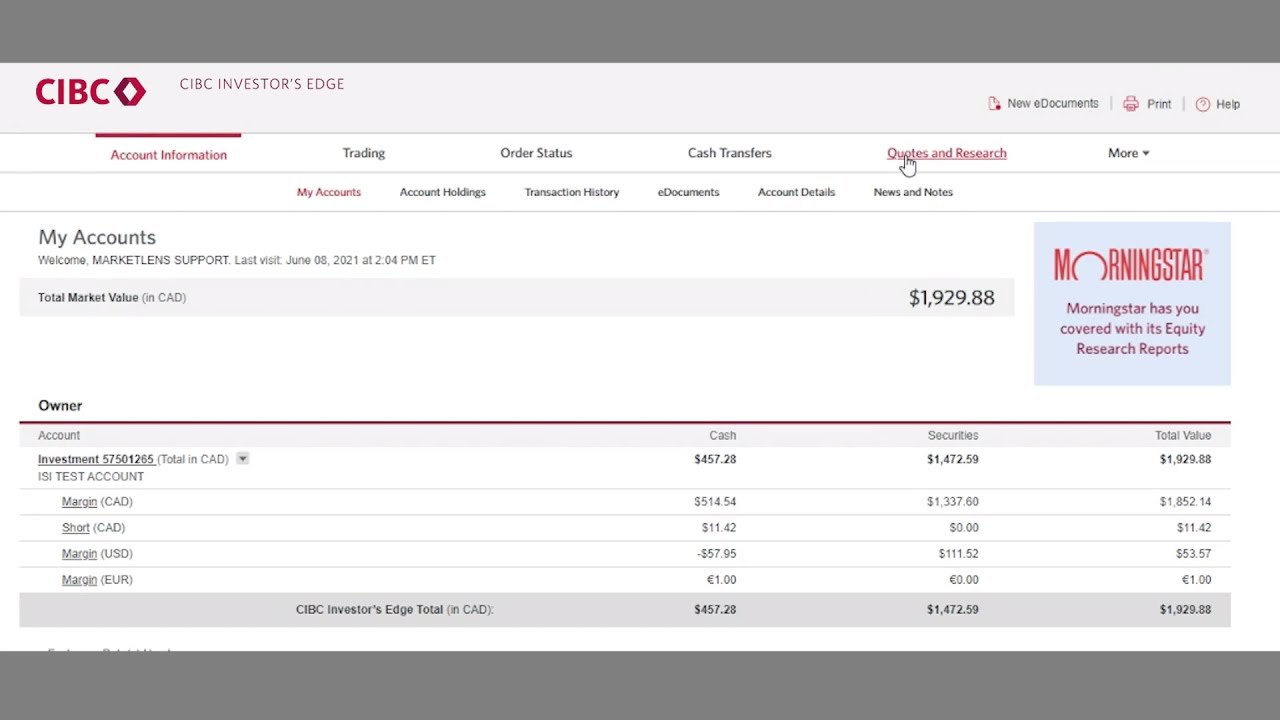Open eDocuments submenu item

[x=689, y=192]
